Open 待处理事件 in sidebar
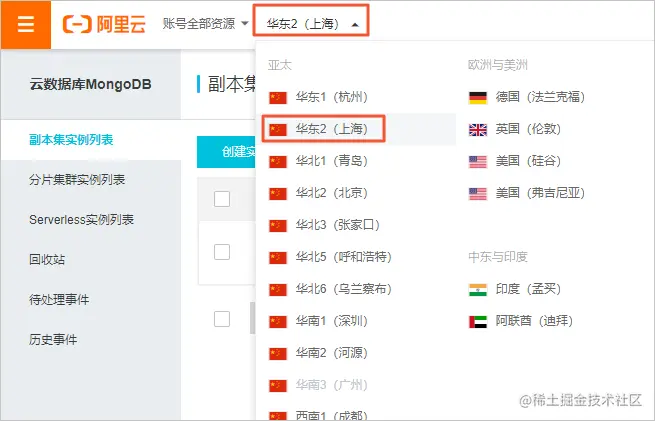This screenshot has height=421, width=655. pos(59,299)
